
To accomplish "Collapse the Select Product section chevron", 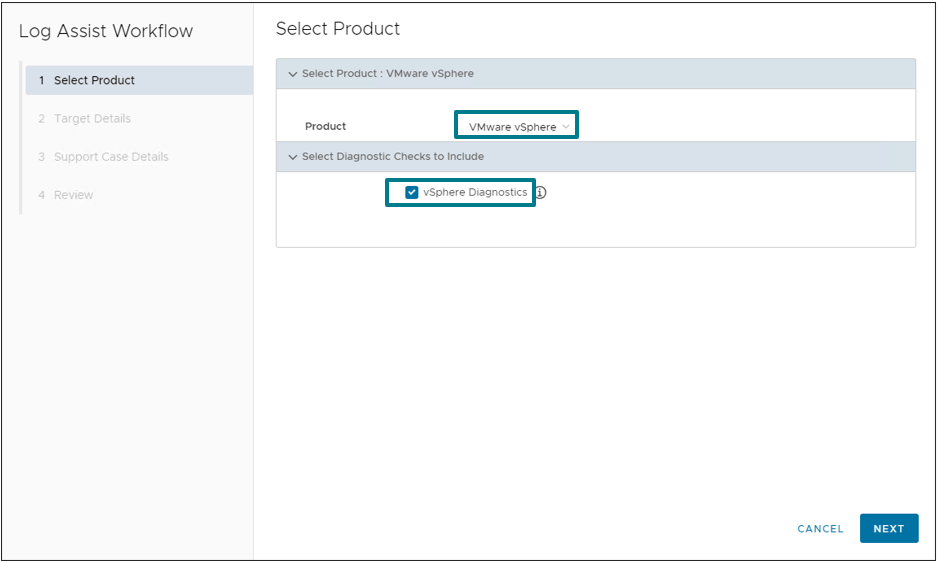I will coord(293,74).
